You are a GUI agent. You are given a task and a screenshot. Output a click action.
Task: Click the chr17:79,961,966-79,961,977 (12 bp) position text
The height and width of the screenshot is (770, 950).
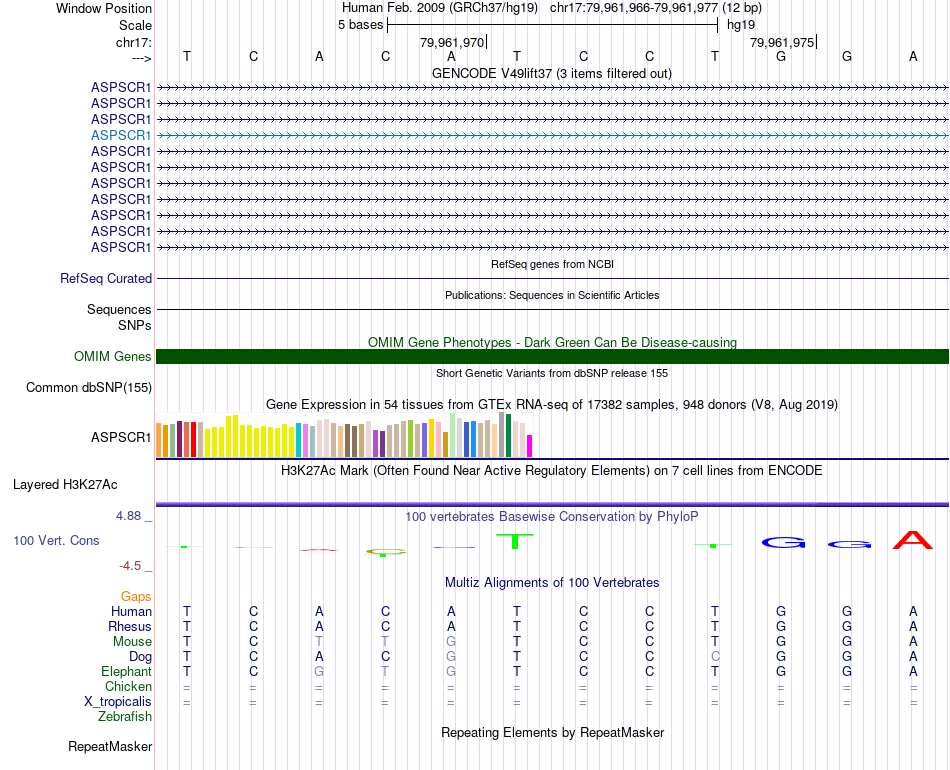tap(656, 8)
